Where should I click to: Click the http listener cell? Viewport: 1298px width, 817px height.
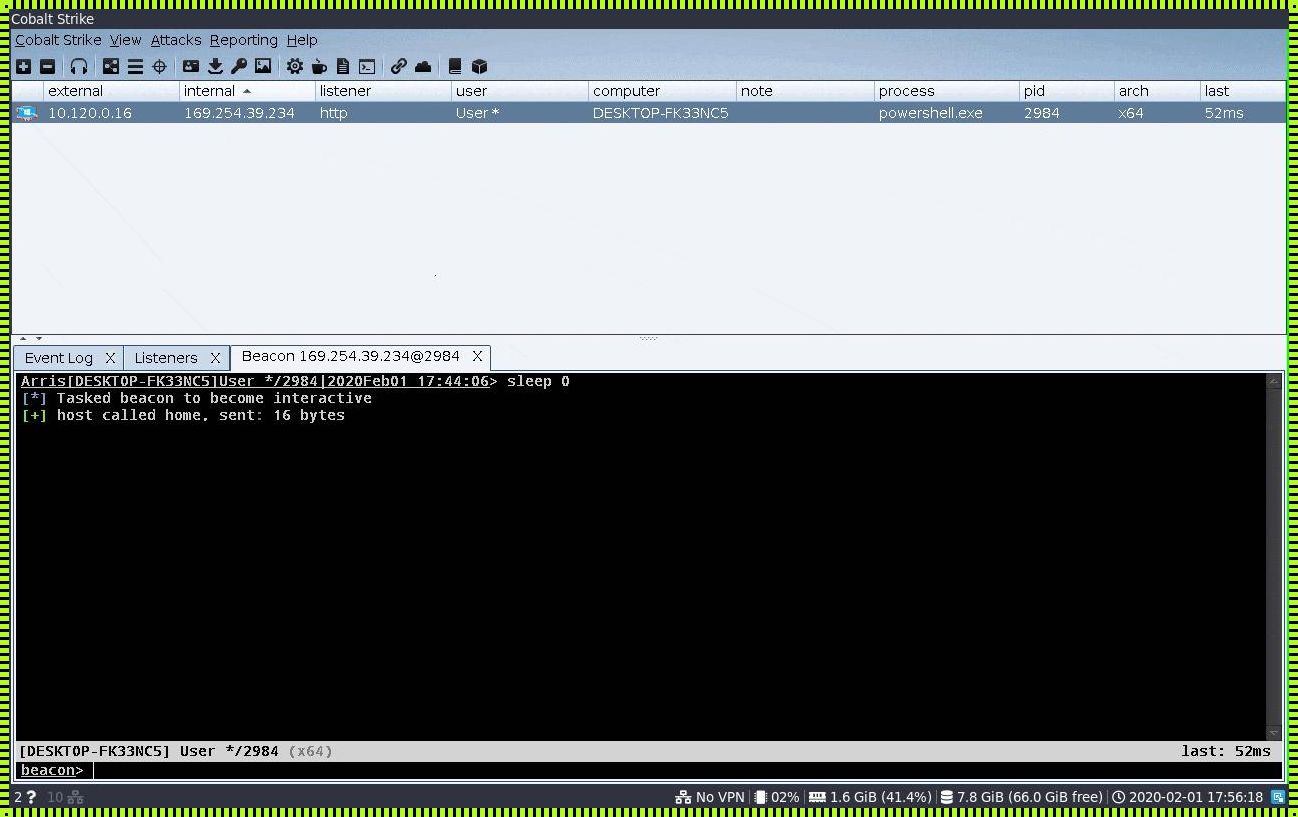pos(384,113)
